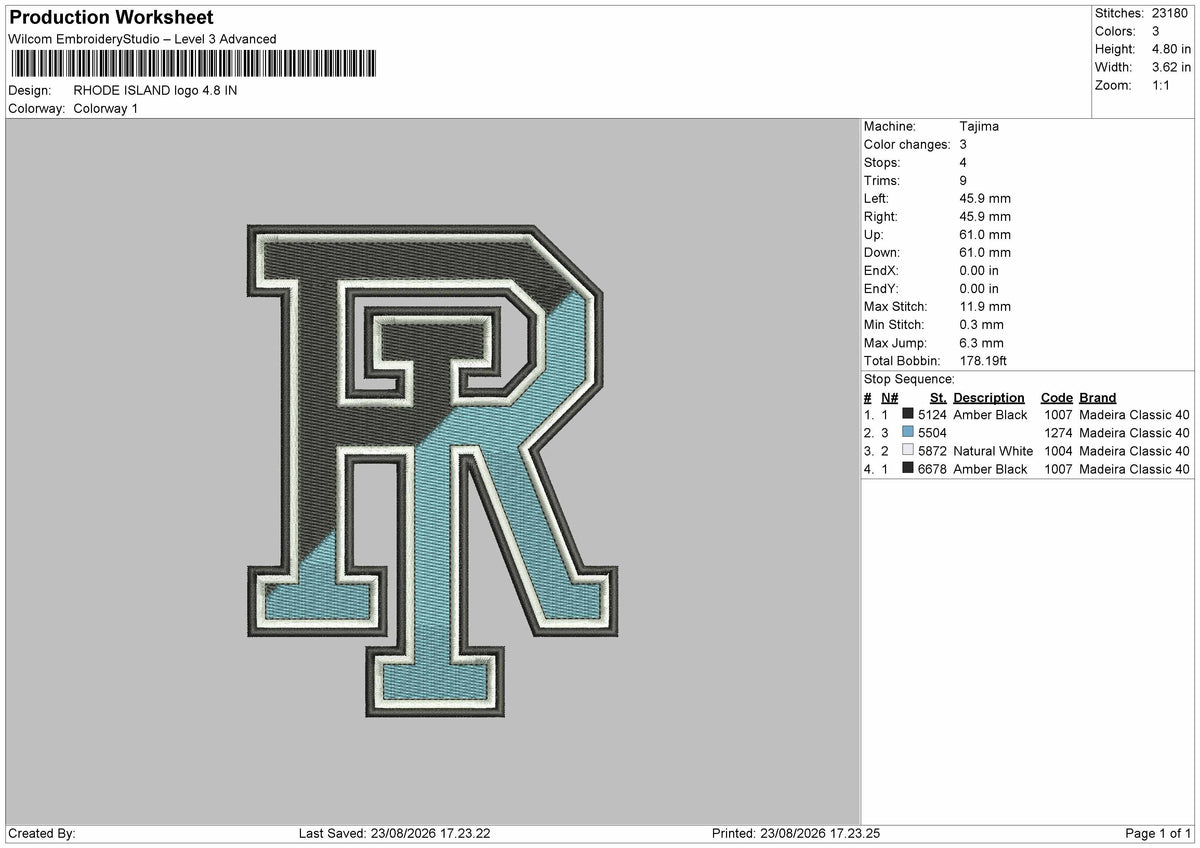
Task: Click thread code 1274
Action: click(x=1058, y=432)
